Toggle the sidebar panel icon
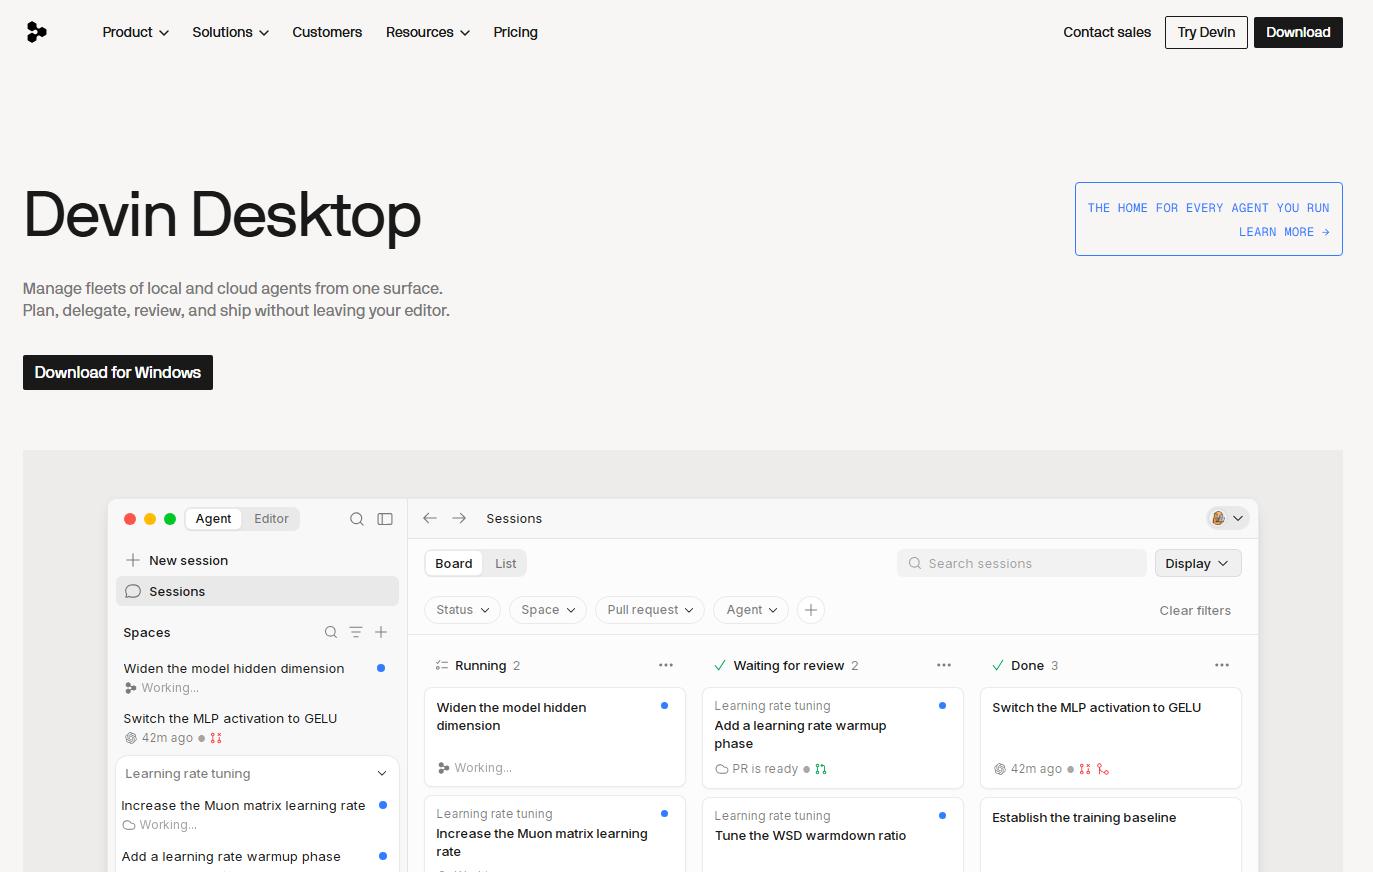Viewport: 1373px width, 872px height. [385, 519]
